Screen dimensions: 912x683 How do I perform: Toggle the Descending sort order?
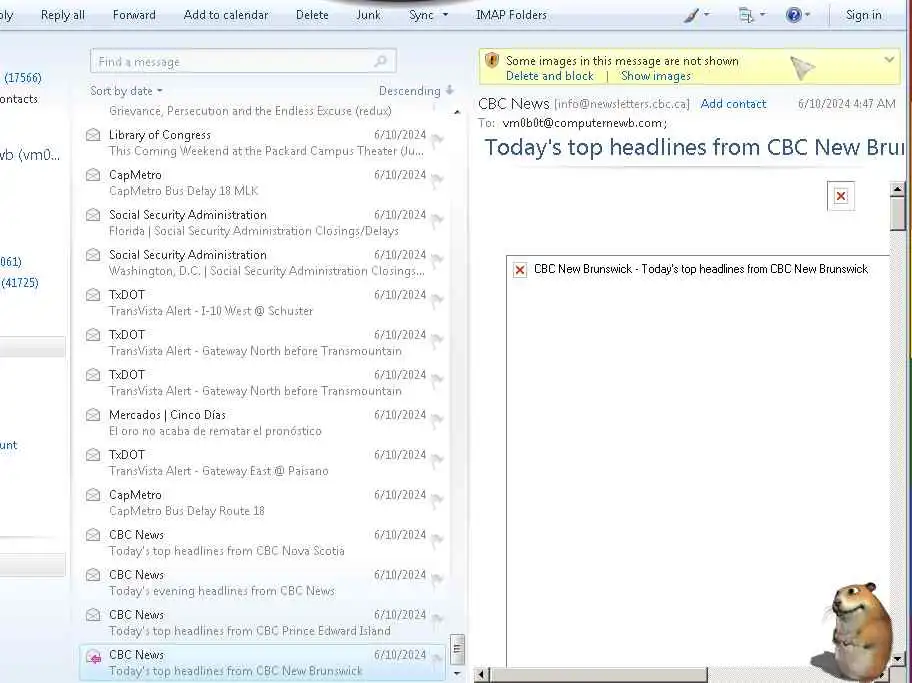416,91
